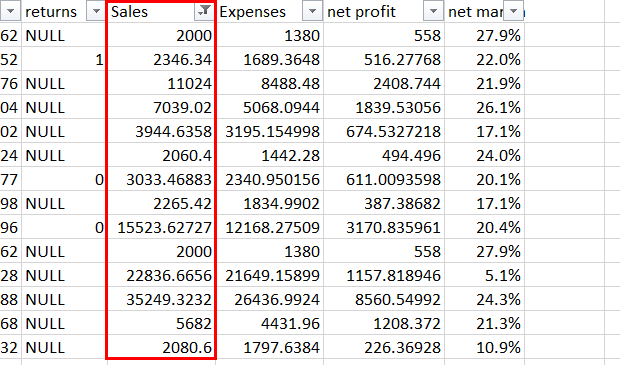Select the Sales cell showing 35249.3232
This screenshot has width=620, height=365.
(161, 299)
